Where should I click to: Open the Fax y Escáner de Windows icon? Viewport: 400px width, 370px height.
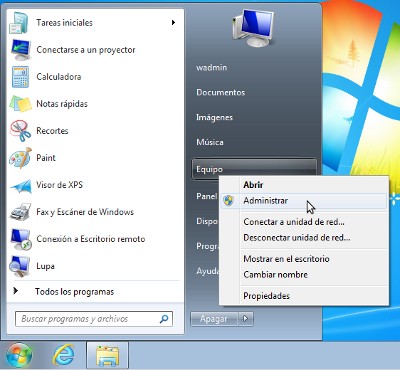pyautogui.click(x=21, y=212)
